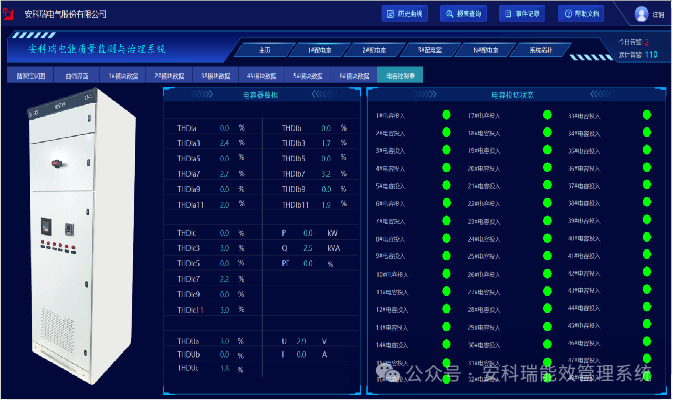Switch to 3# distribution room tab
This screenshot has width=673, height=400.
tap(430, 50)
